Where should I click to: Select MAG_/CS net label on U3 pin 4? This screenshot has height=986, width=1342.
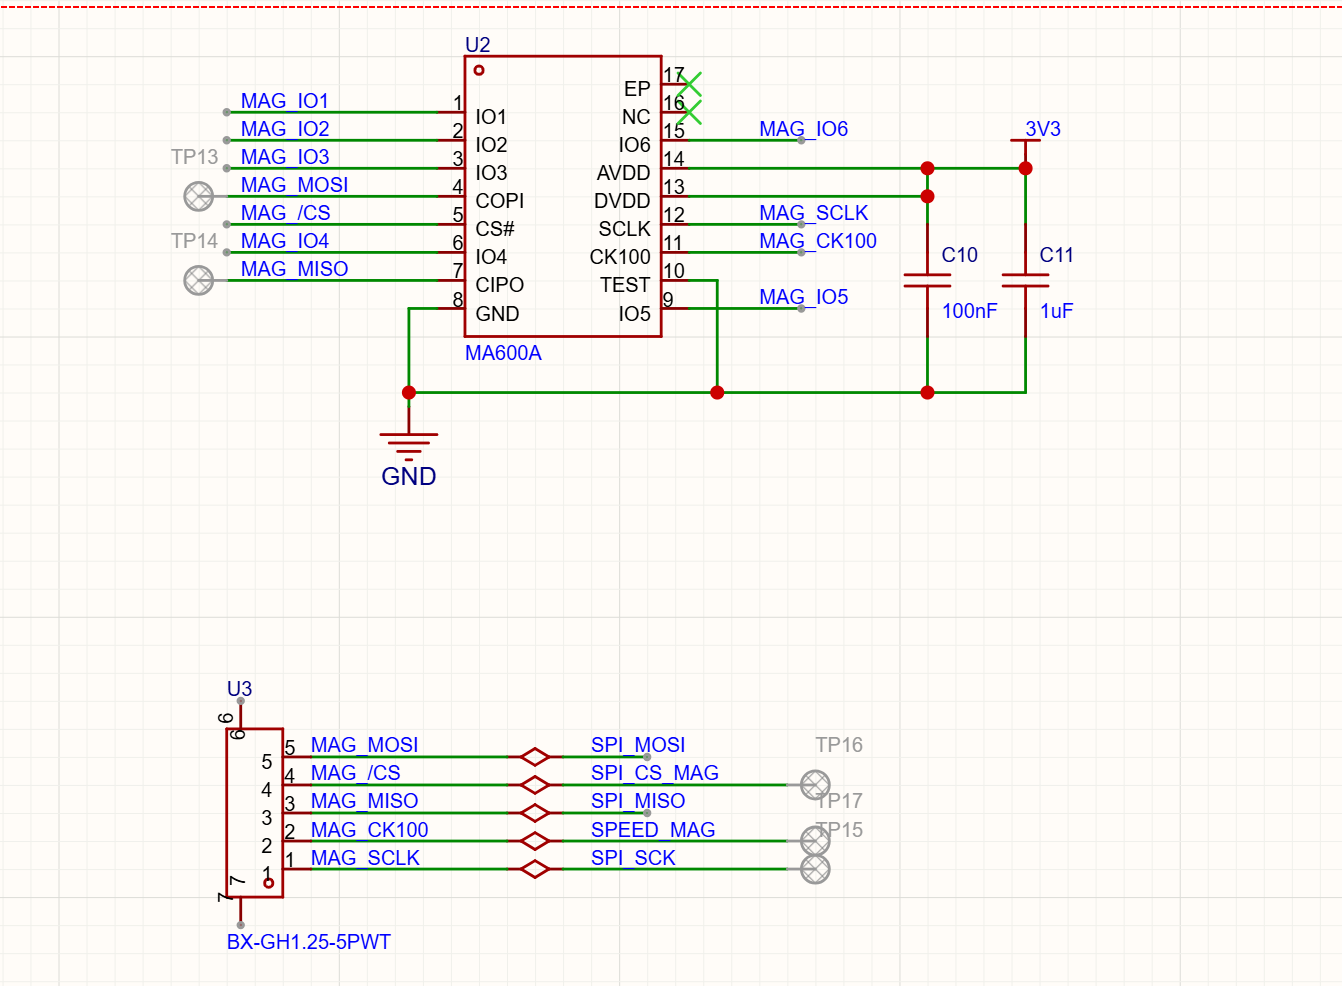(x=355, y=773)
